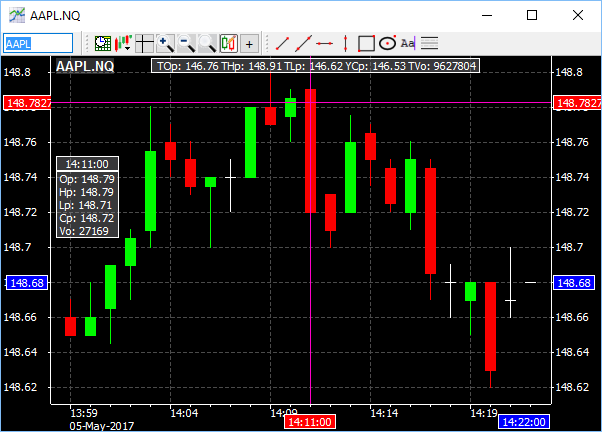Select the extended ray line tool
This screenshot has height=432, width=602.
(303, 43)
